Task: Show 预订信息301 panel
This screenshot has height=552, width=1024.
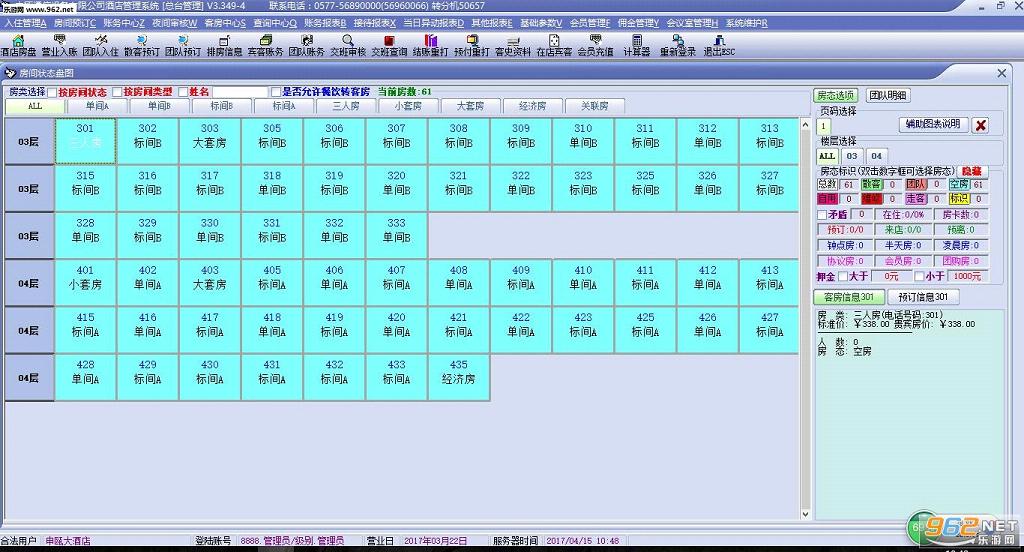Action: pyautogui.click(x=923, y=297)
